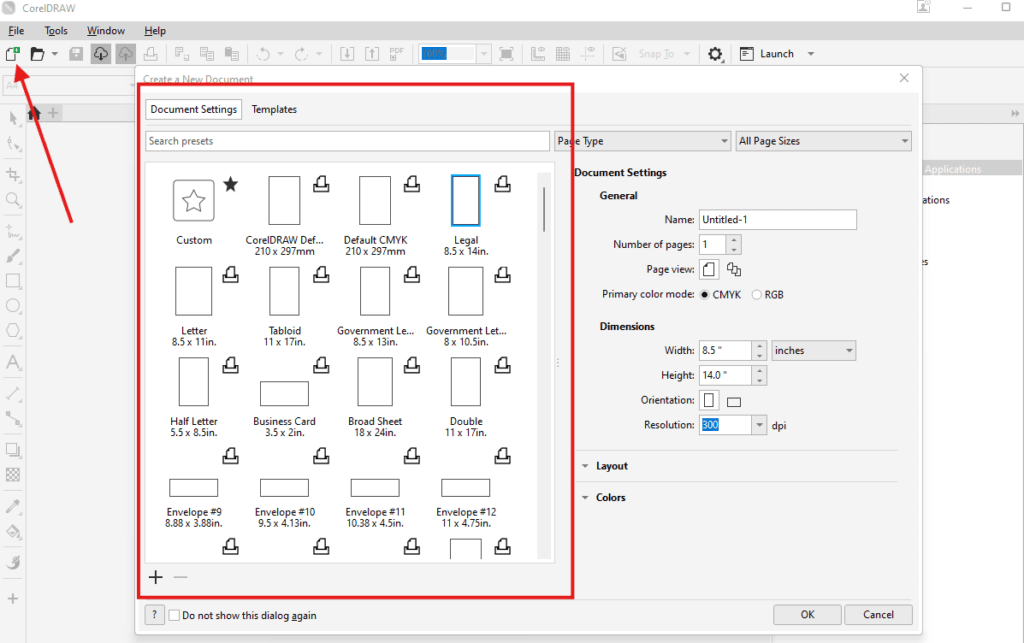Select the Text tool
Screen dimensions: 1024x643
13,362
